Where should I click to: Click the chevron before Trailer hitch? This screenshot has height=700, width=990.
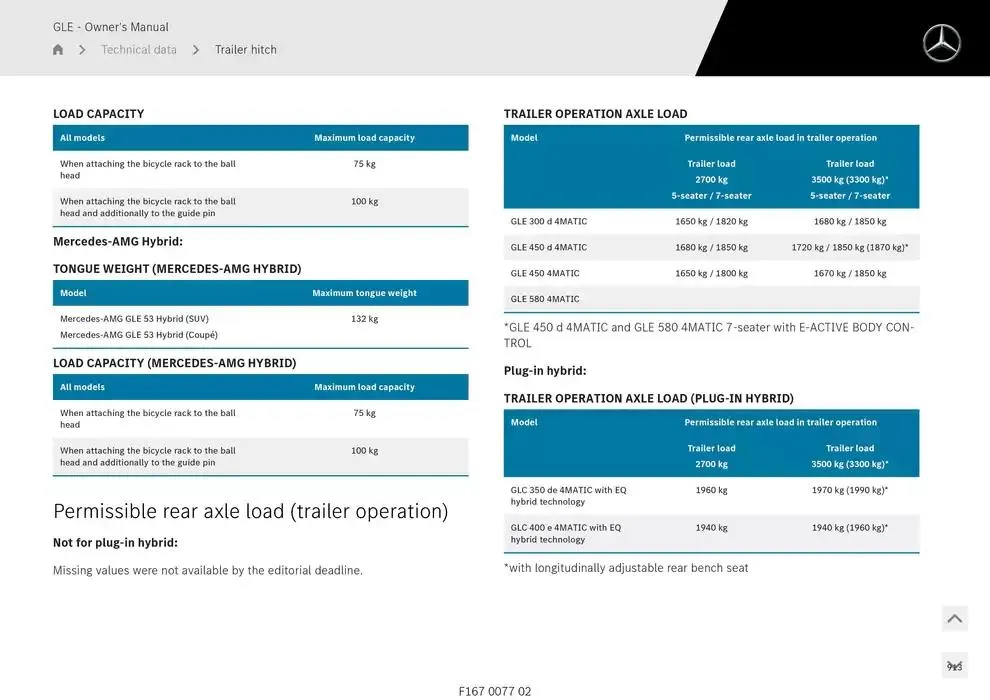click(196, 50)
